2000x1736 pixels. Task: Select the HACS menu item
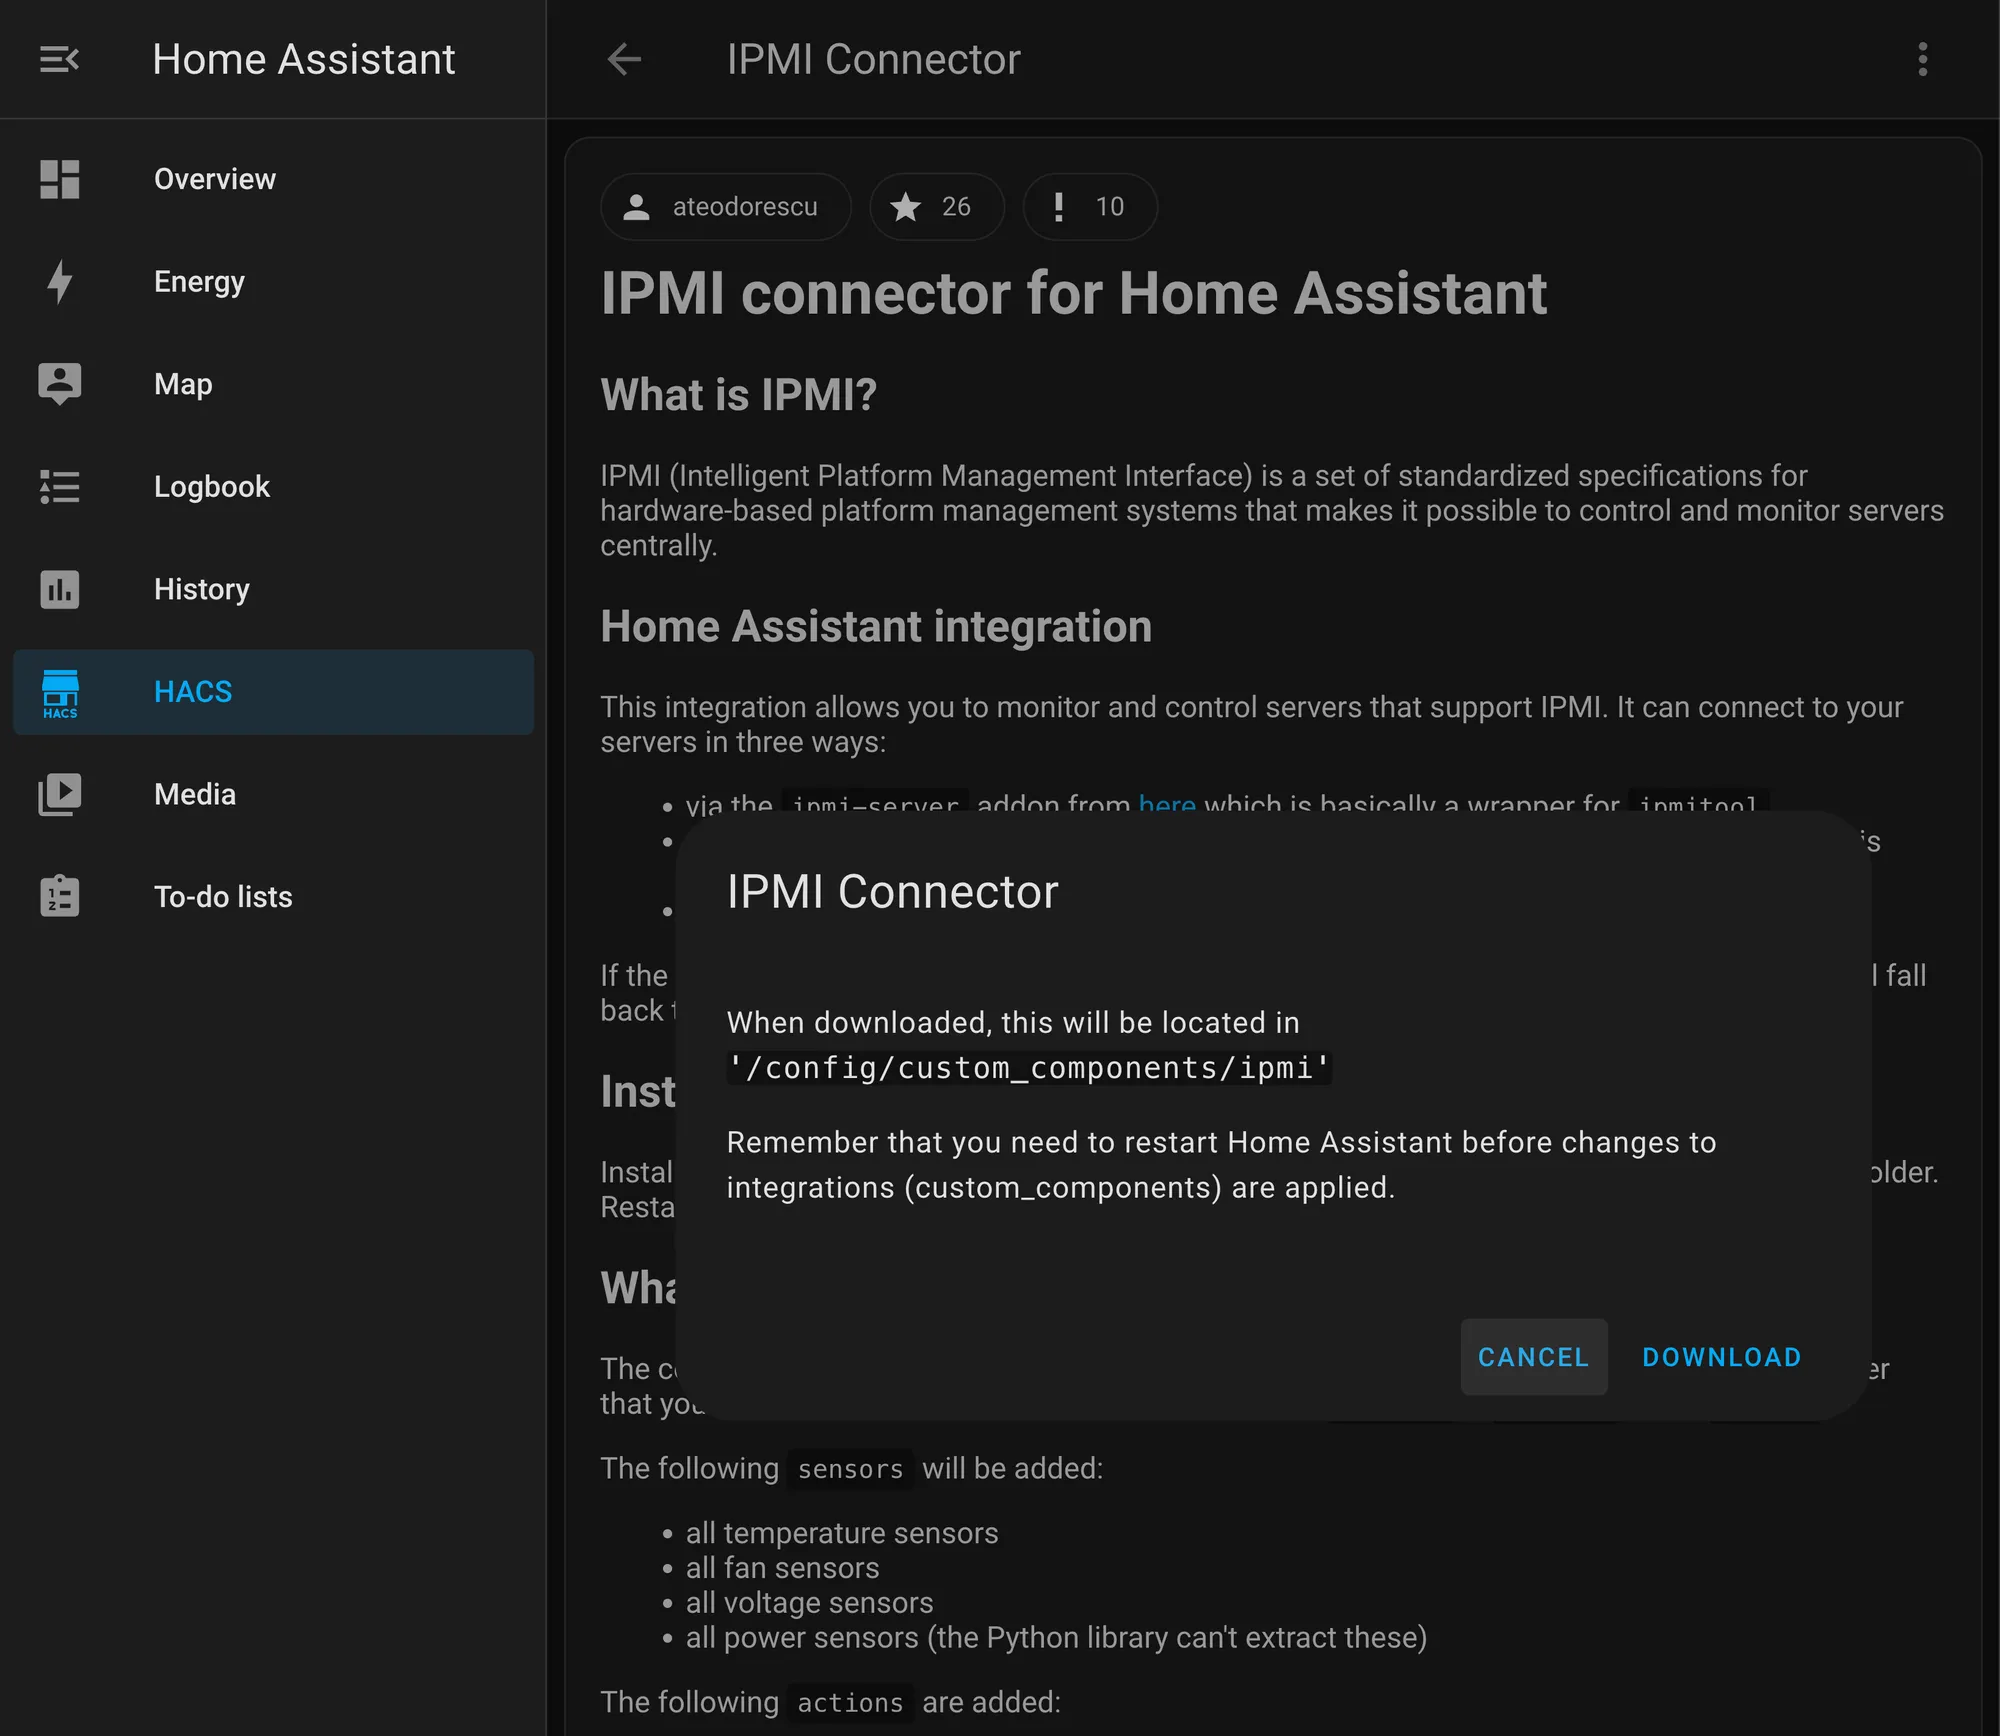point(273,692)
